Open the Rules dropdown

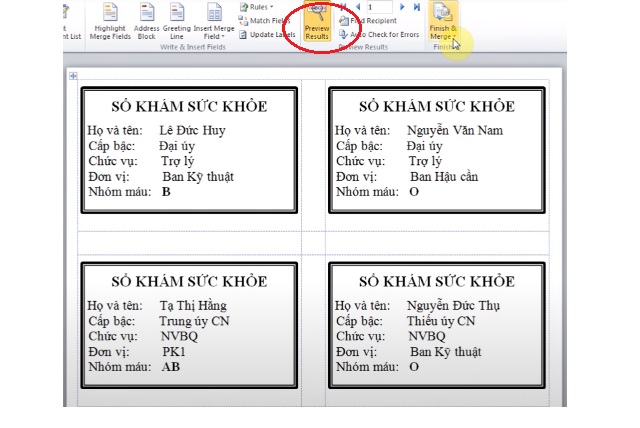click(x=256, y=7)
